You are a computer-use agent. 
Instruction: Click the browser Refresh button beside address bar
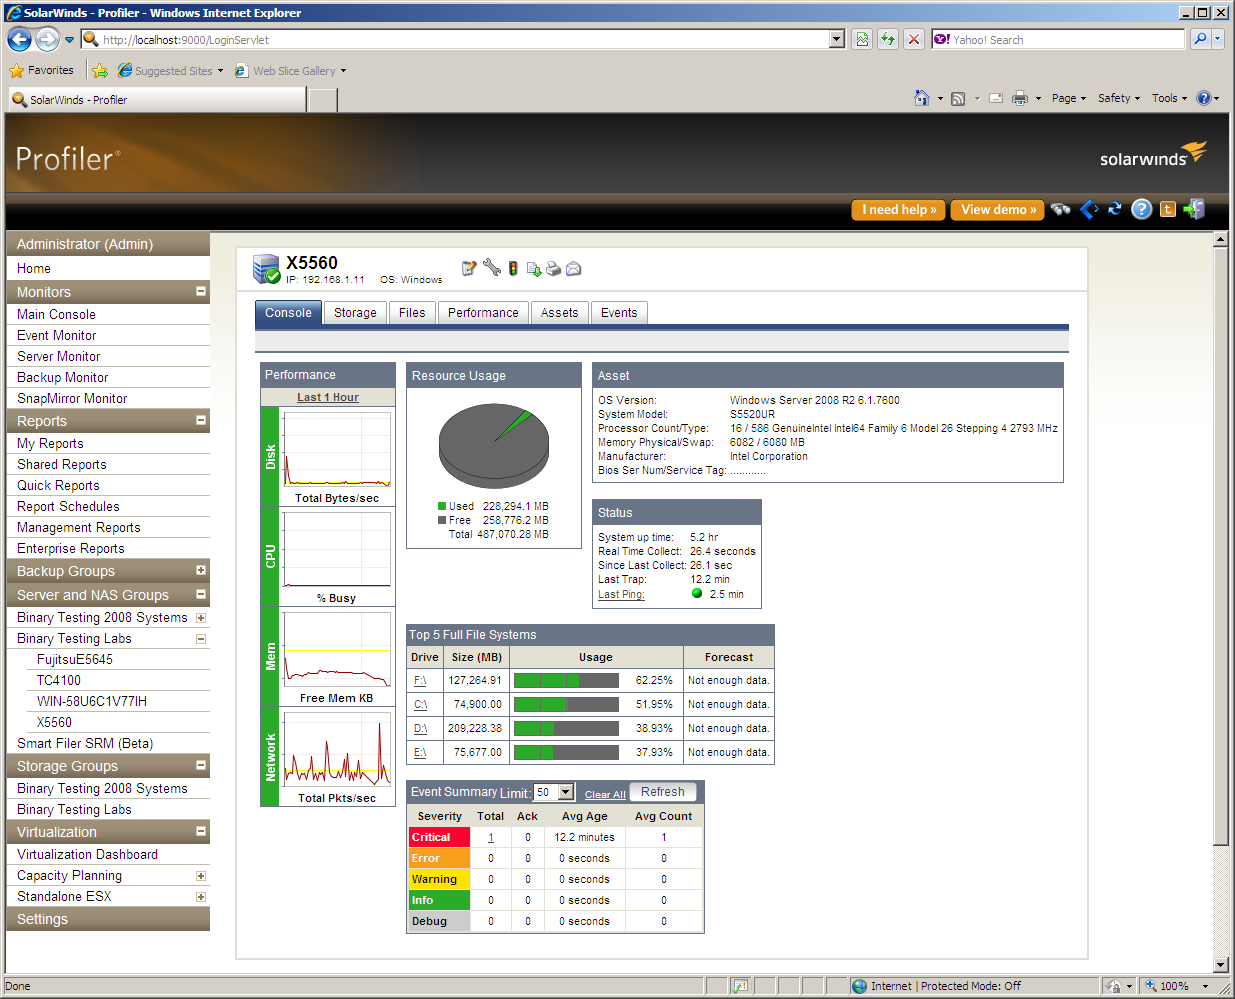click(x=887, y=39)
